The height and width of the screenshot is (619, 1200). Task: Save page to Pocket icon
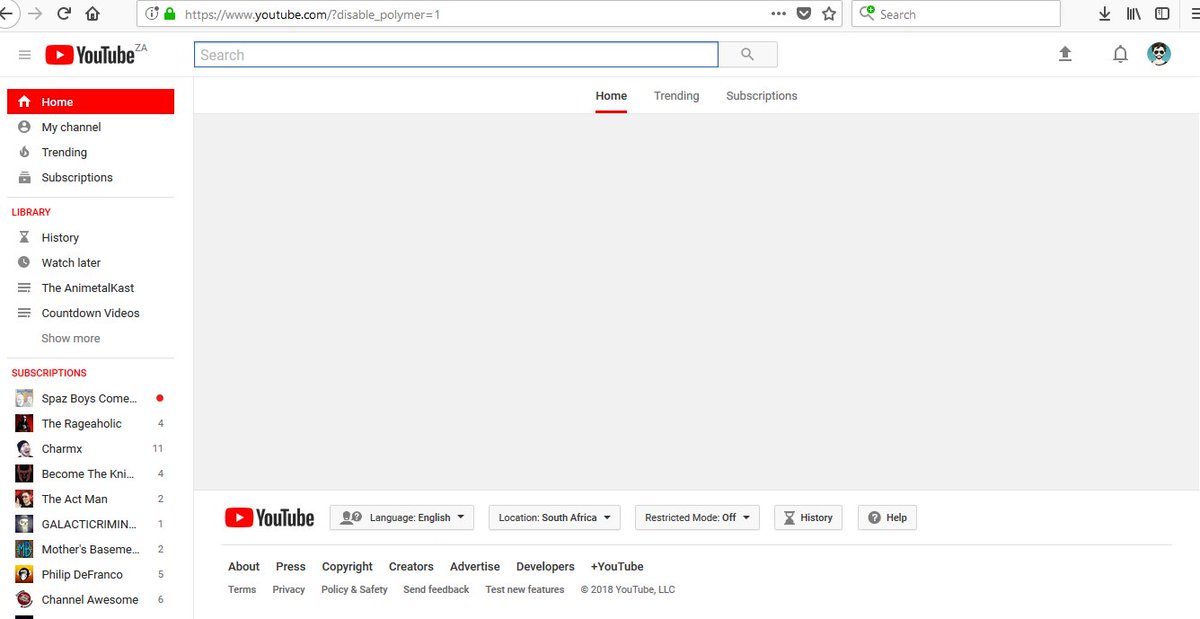pyautogui.click(x=804, y=14)
